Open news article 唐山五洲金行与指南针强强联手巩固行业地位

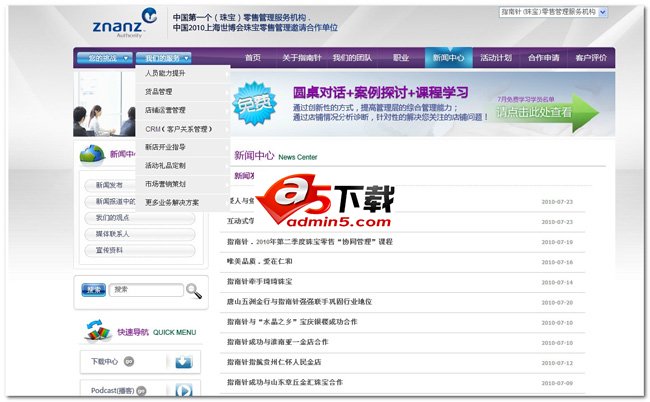(299, 302)
